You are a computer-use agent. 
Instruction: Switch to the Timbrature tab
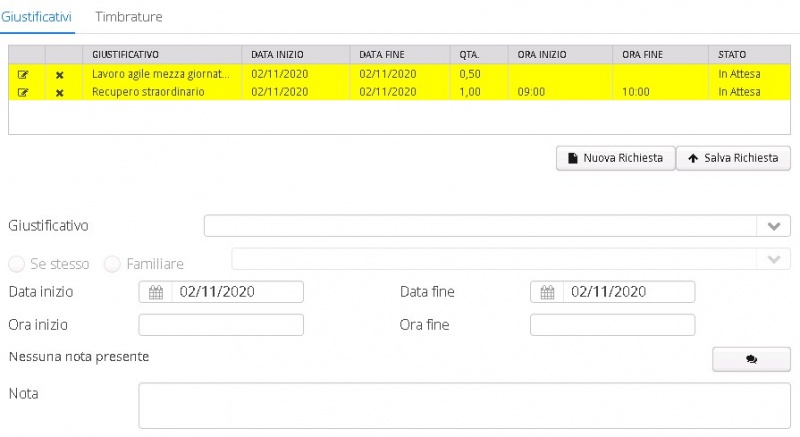click(x=128, y=17)
